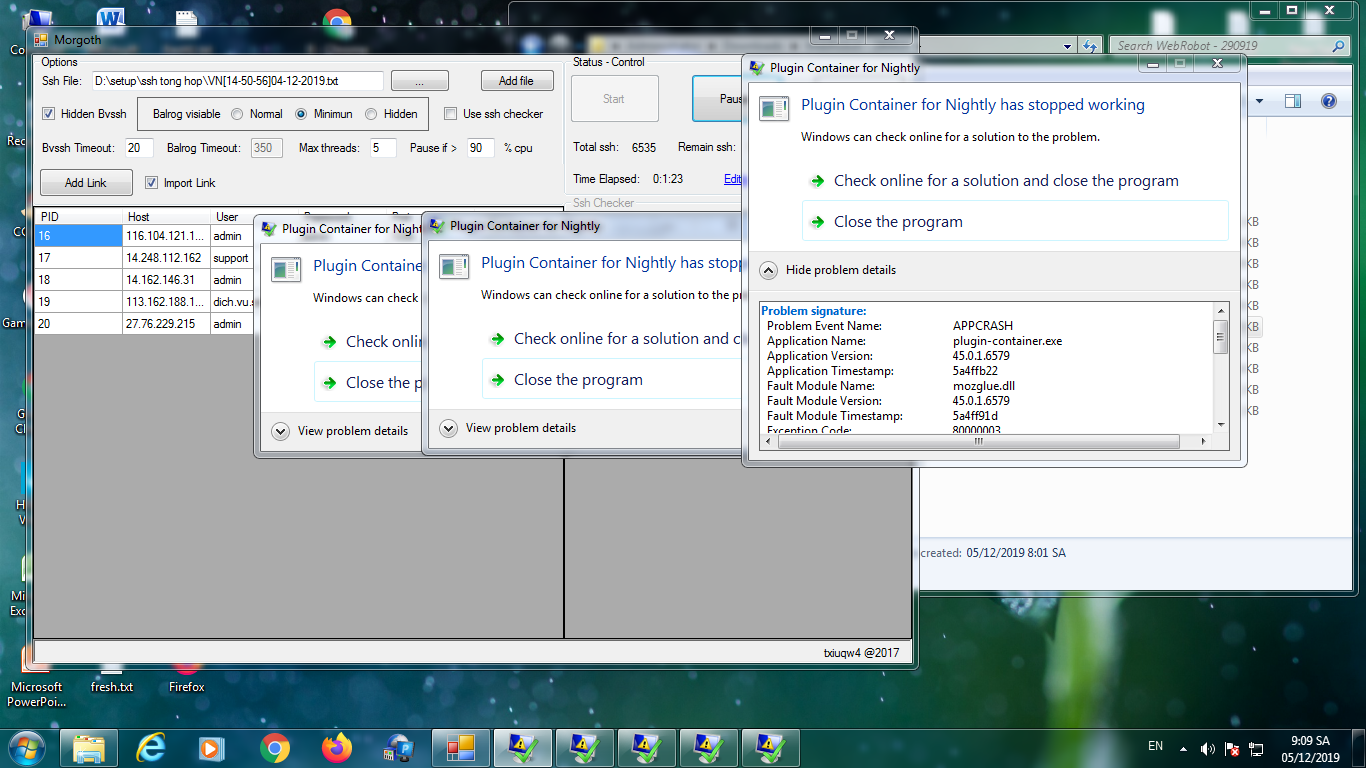This screenshot has width=1366, height=768.
Task: Click Close the program in the front crash dialog
Action: (x=1015, y=221)
